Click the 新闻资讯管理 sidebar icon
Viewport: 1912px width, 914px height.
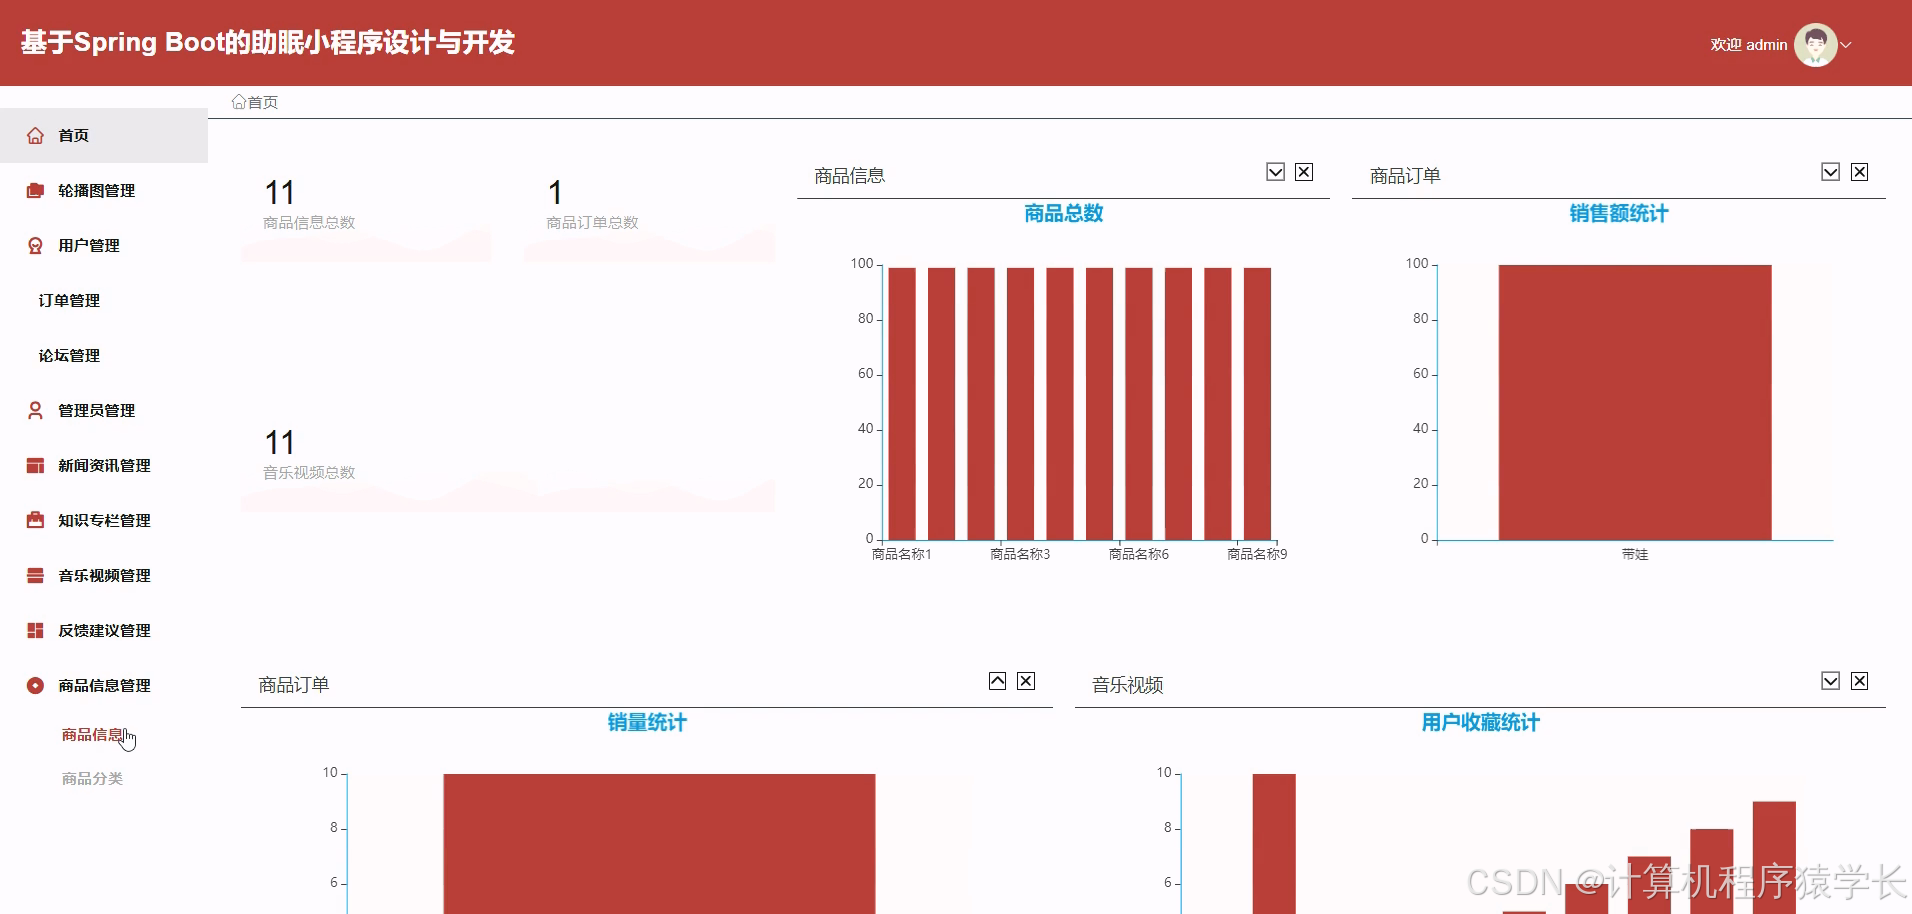click(35, 465)
